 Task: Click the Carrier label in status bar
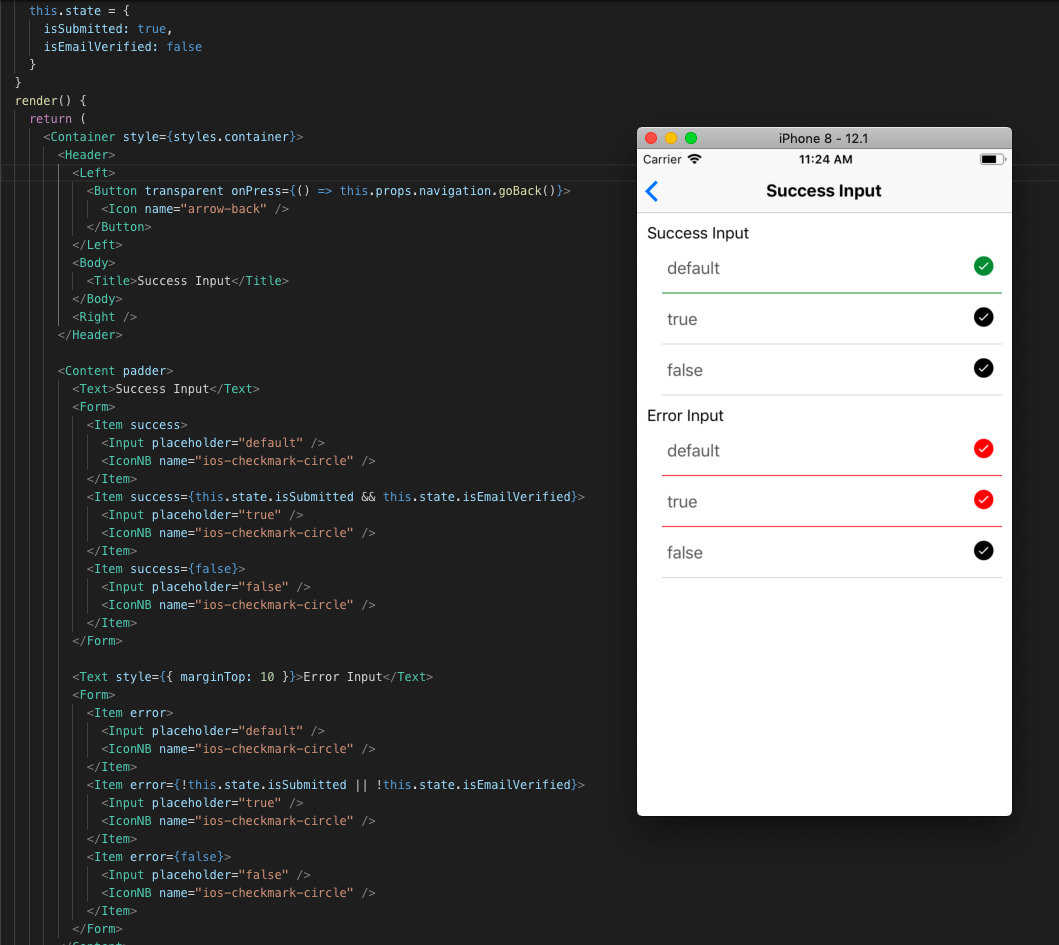click(662, 158)
